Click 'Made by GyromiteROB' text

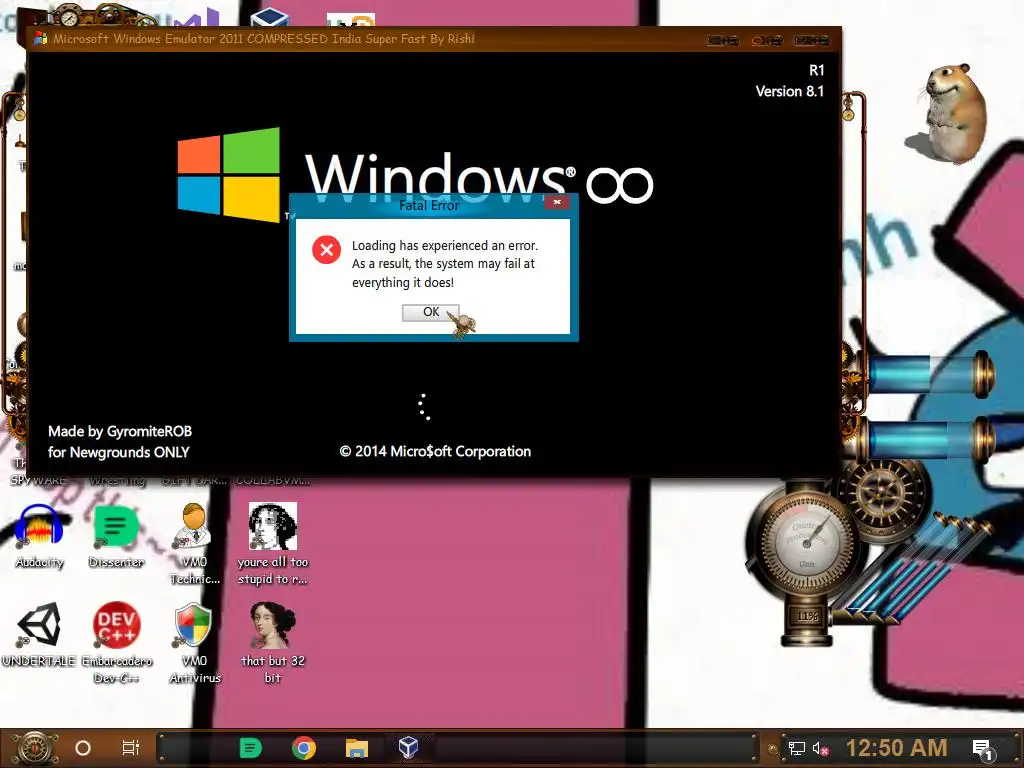120,431
